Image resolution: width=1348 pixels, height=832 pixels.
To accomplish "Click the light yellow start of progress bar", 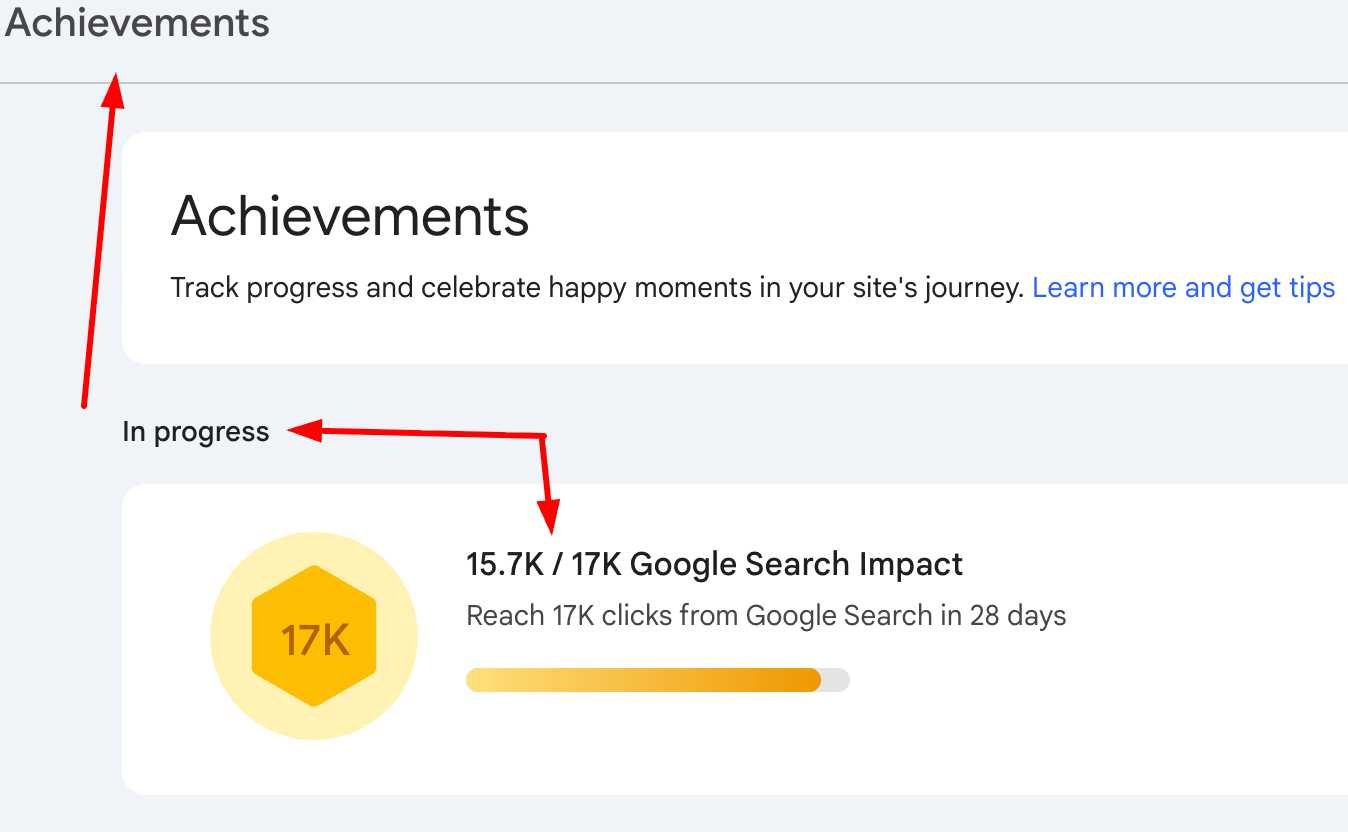I will point(482,680).
